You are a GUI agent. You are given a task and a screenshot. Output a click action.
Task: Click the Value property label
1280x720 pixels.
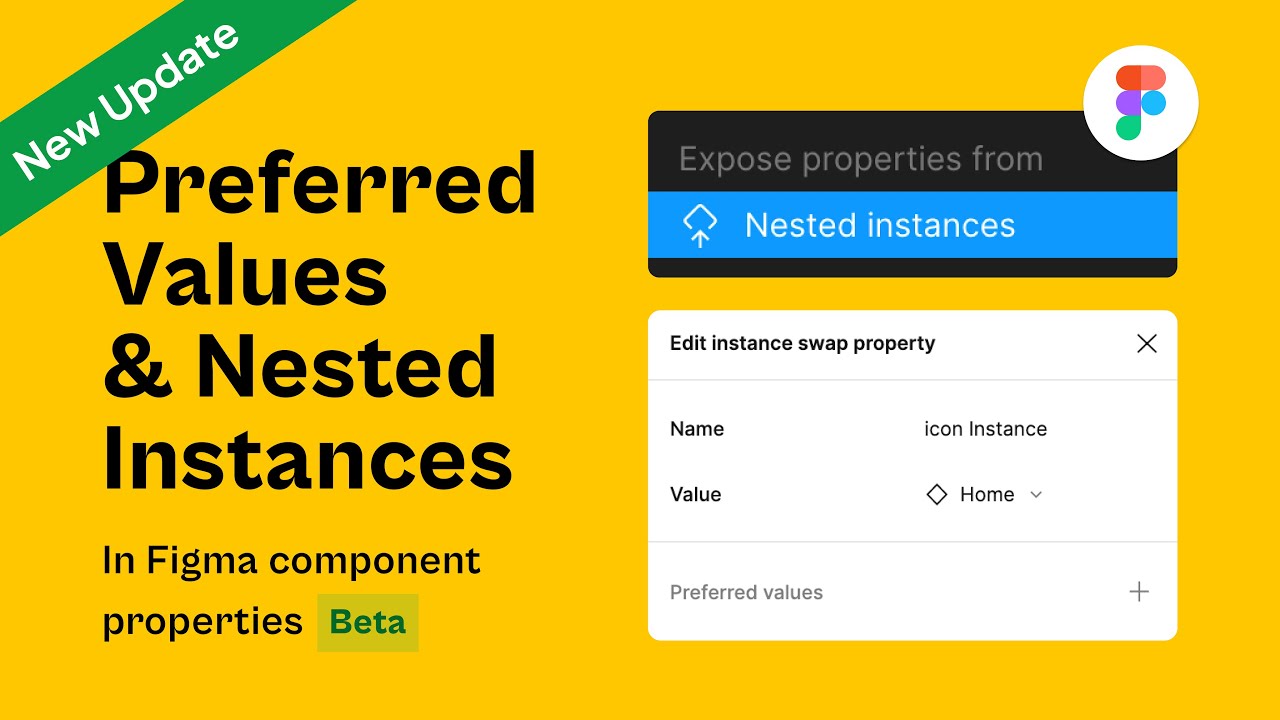695,495
